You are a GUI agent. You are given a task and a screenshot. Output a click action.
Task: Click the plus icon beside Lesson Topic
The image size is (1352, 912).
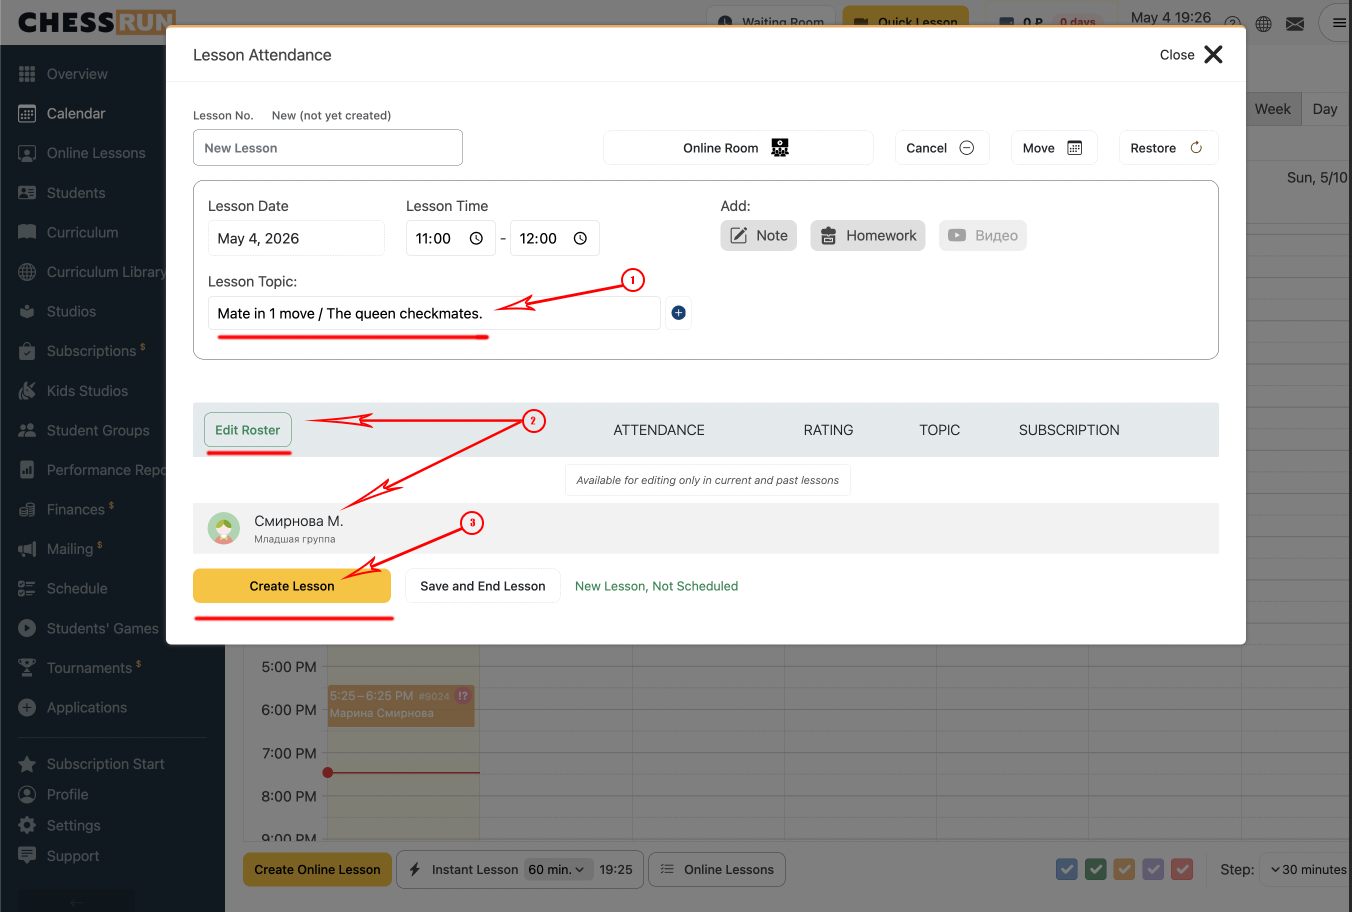(678, 313)
